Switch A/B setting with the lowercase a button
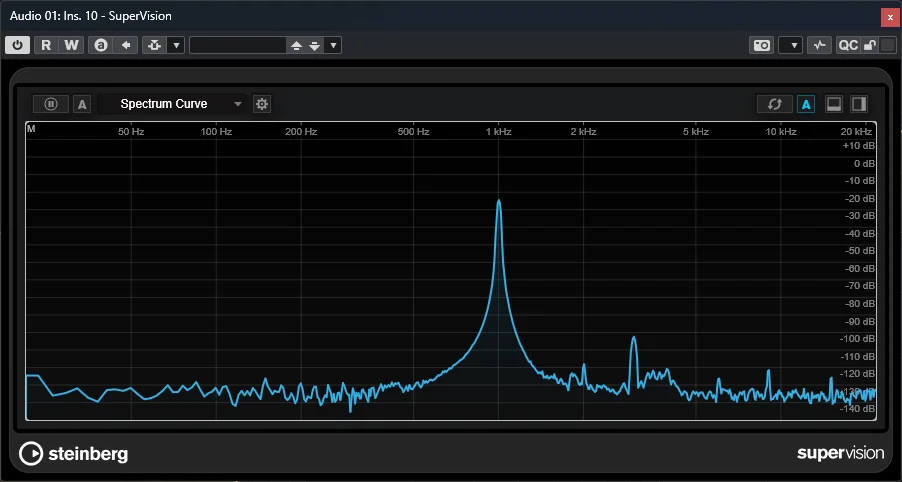Screen dimensions: 902x482 (101, 45)
